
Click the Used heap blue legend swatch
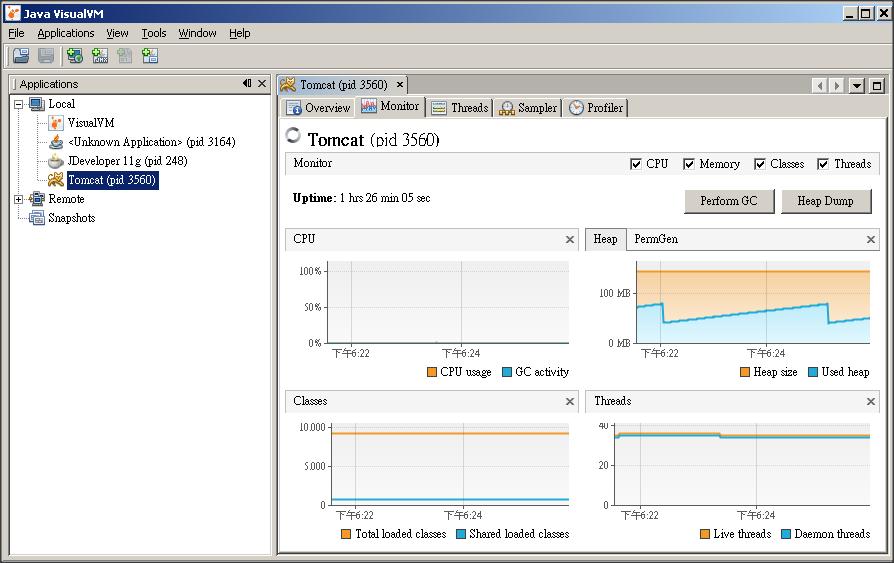[813, 372]
